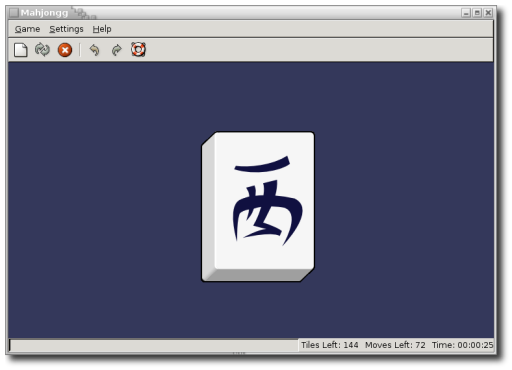The width and height of the screenshot is (512, 370).
Task: Get a hint via the lifebuoy icon
Action: 138,50
